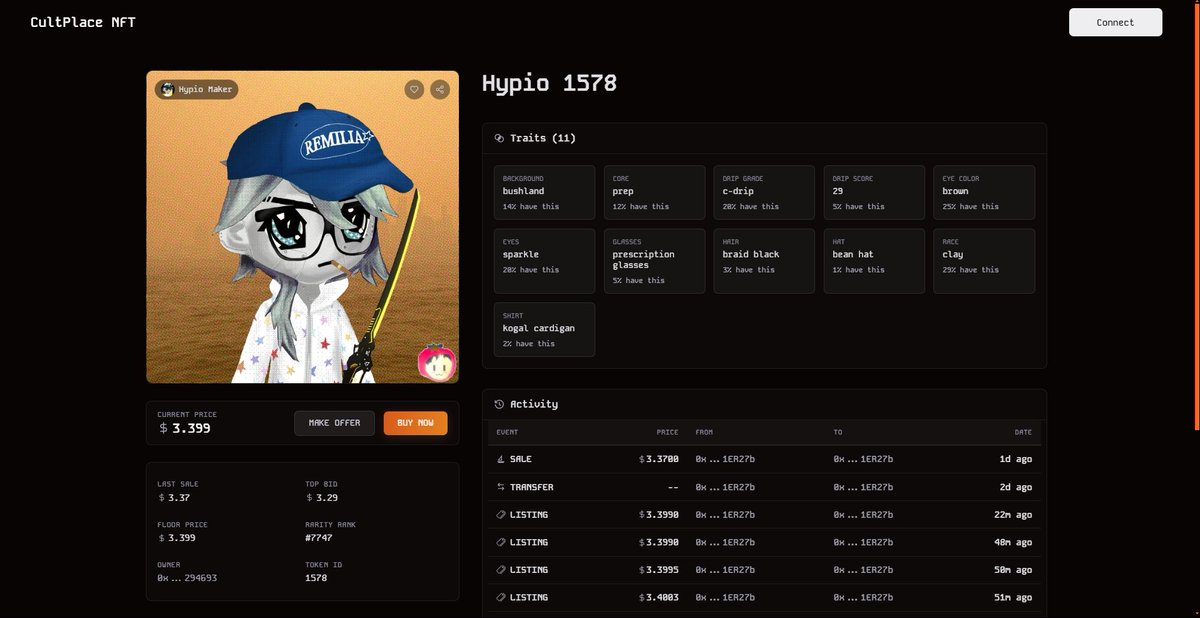Select the EYE COLOR brown trait card
1200x618 pixels.
(984, 192)
